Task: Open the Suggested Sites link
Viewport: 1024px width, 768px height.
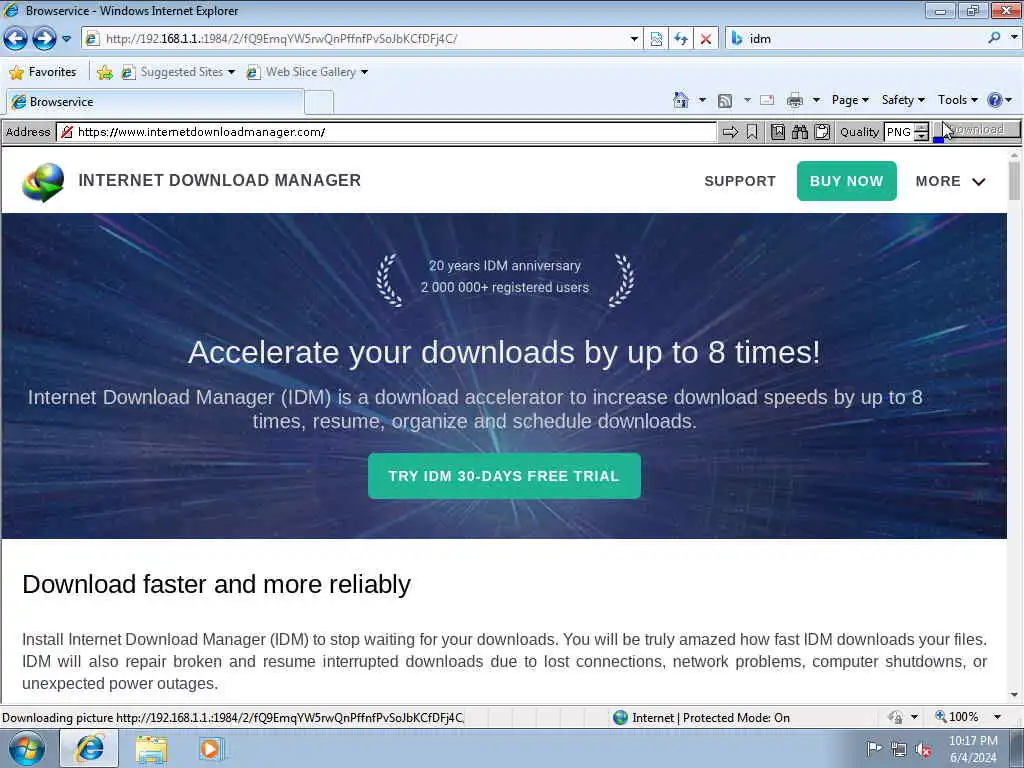Action: (x=178, y=72)
